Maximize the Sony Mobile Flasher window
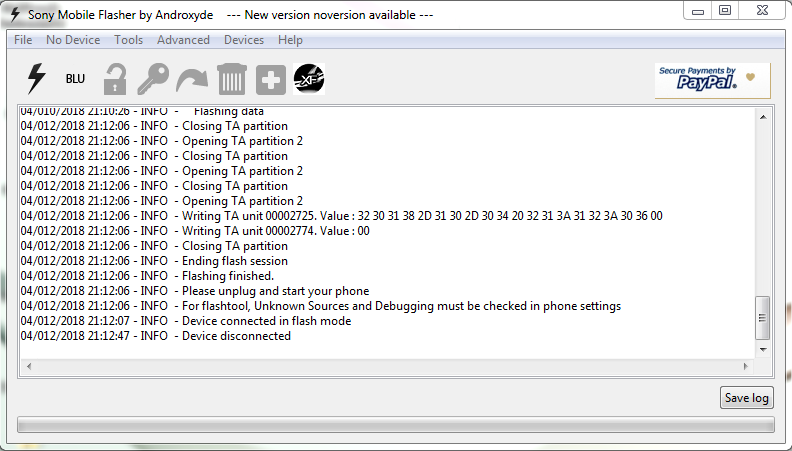The height and width of the screenshot is (451, 792). [x=725, y=11]
